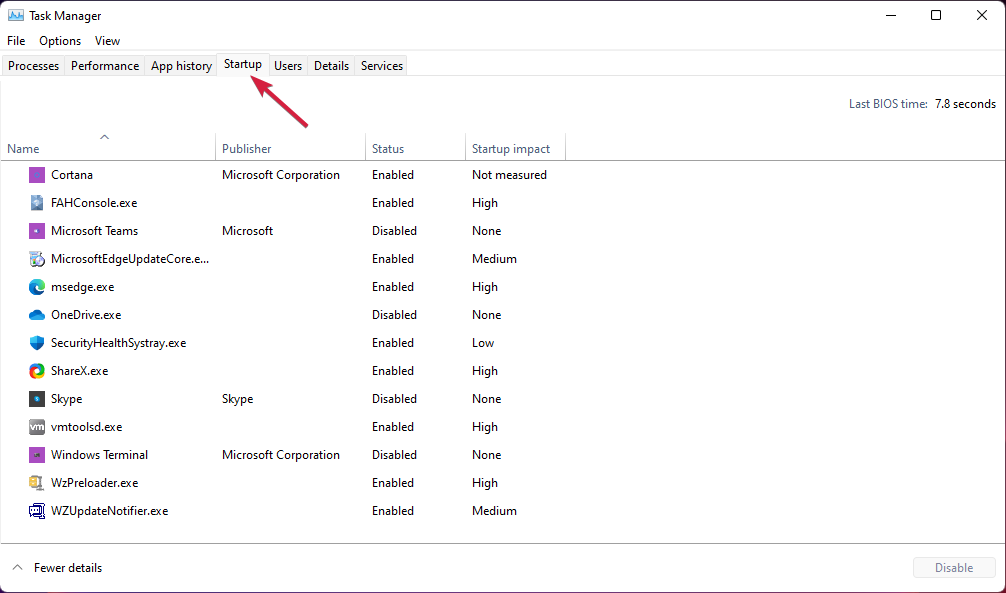Select the WZUpdateNotifier.exe row
The height and width of the screenshot is (593, 1006).
[x=109, y=511]
